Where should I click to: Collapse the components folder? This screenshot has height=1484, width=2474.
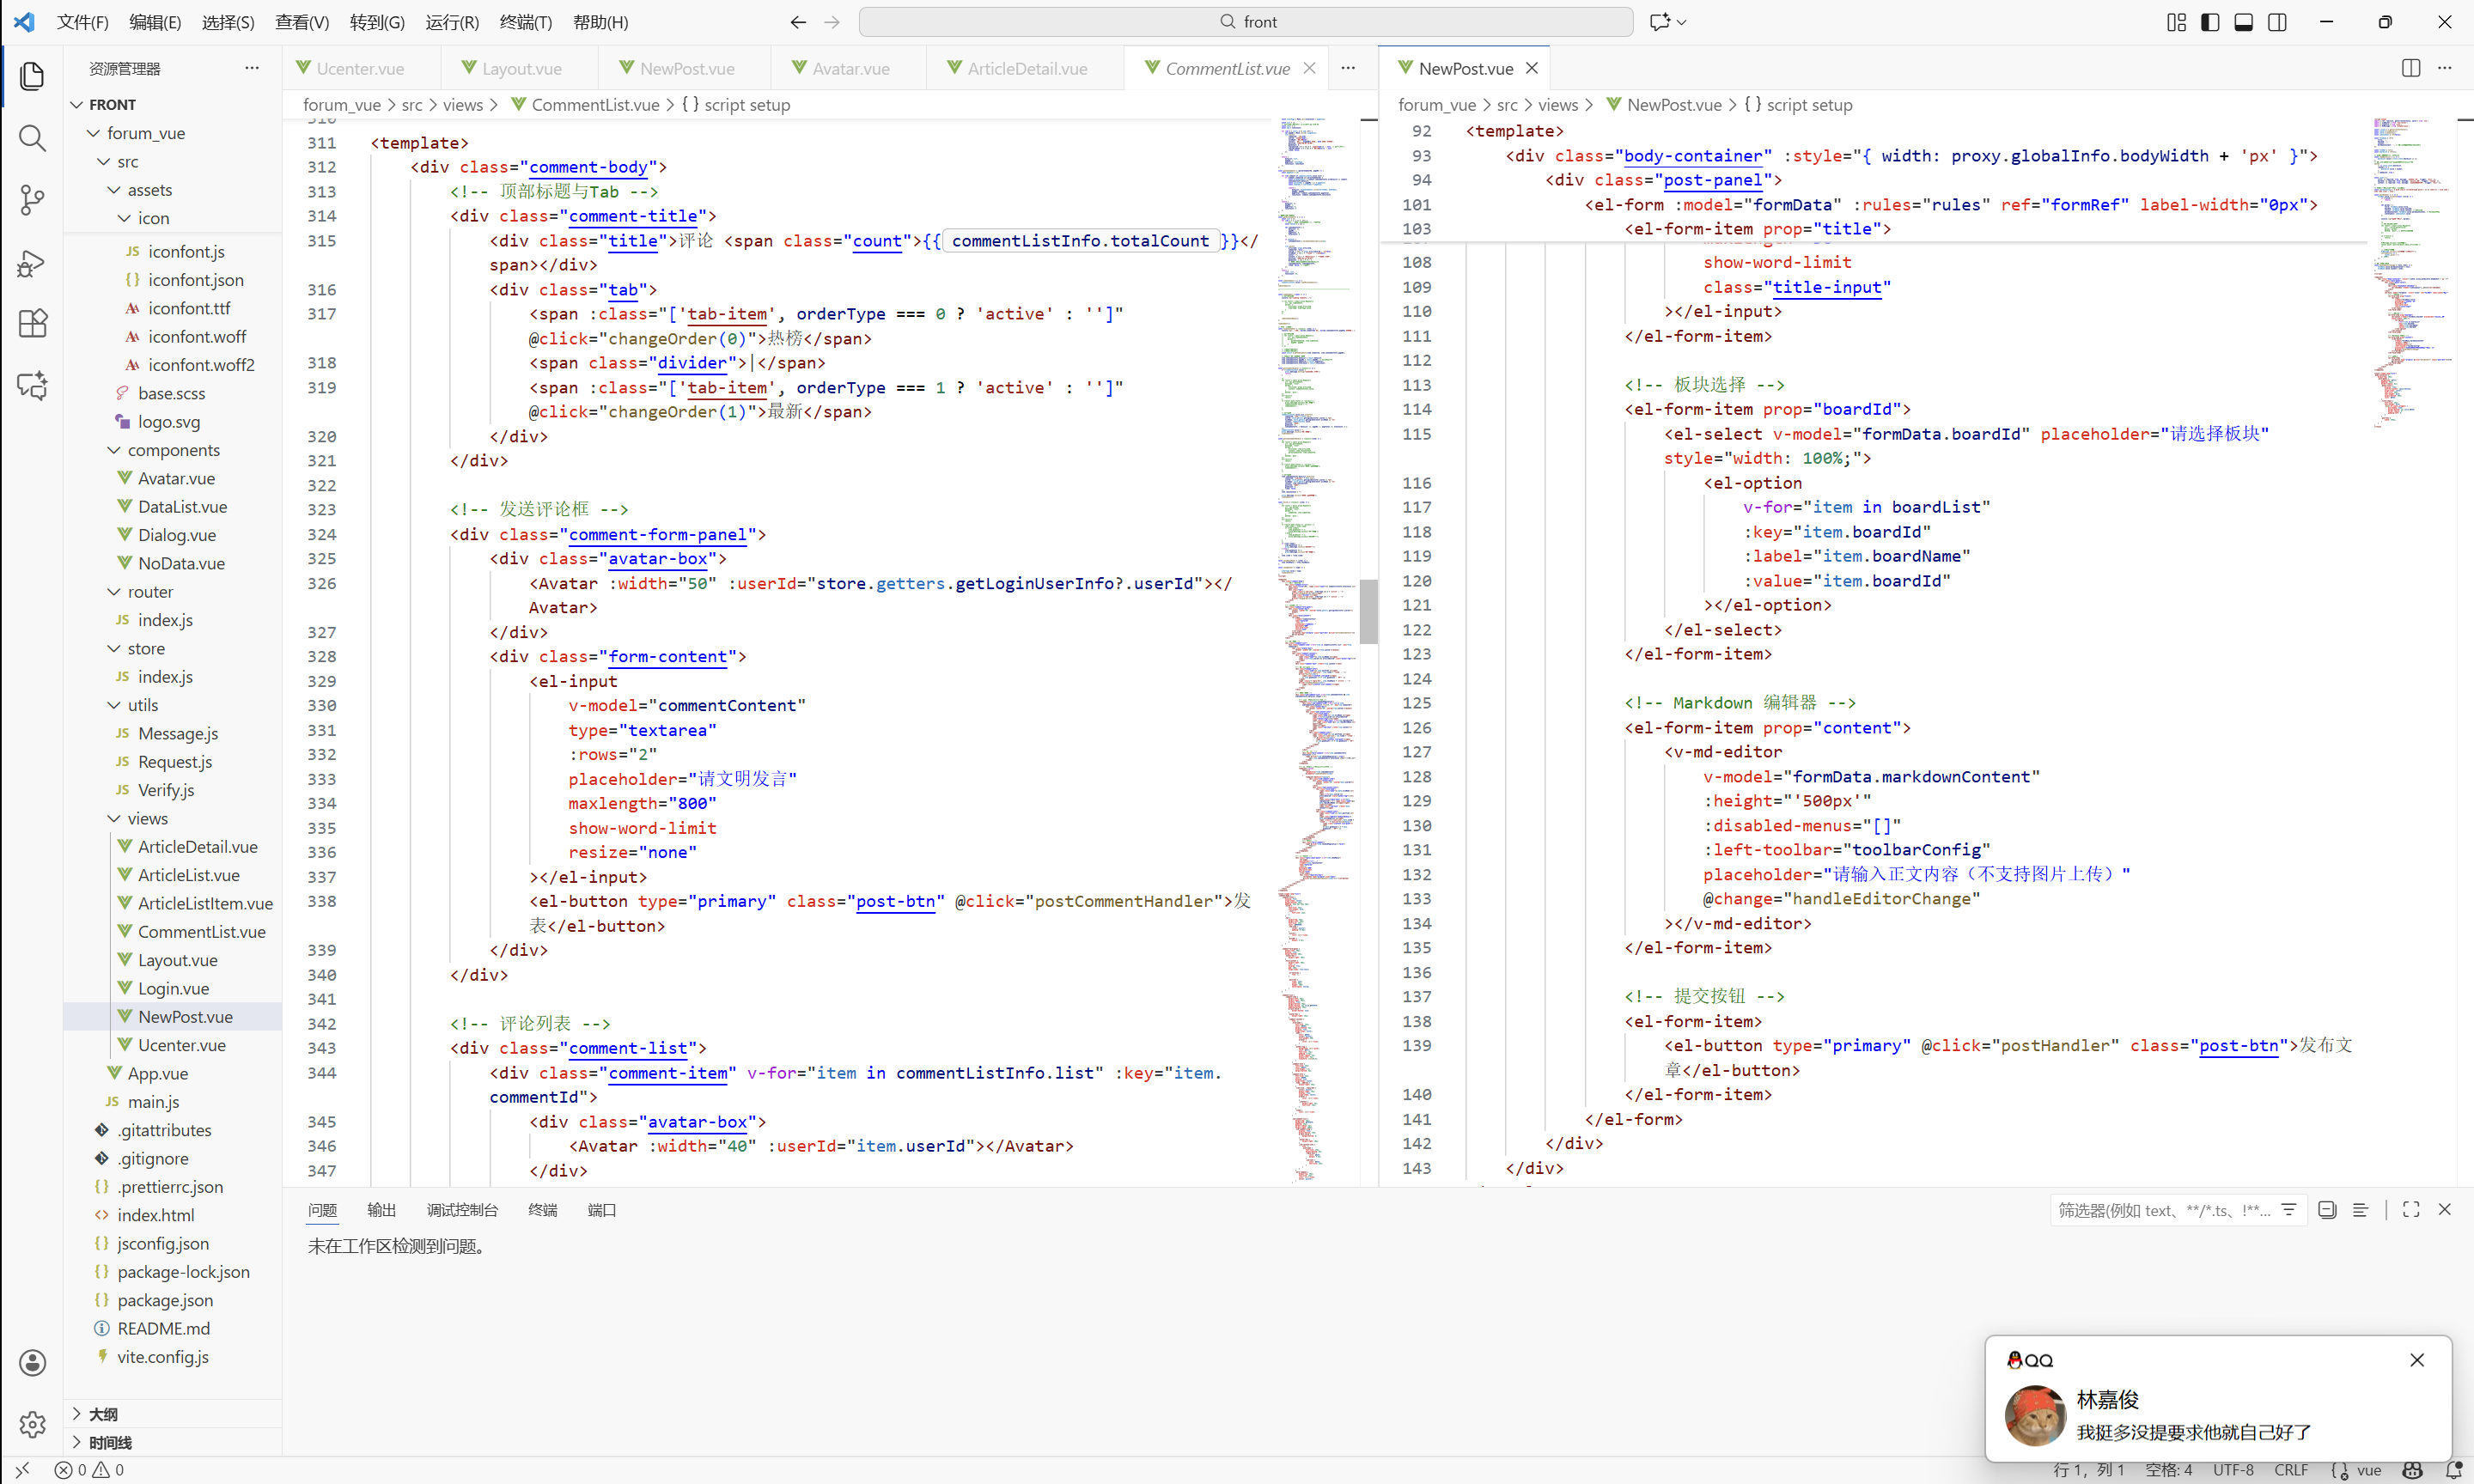173,450
